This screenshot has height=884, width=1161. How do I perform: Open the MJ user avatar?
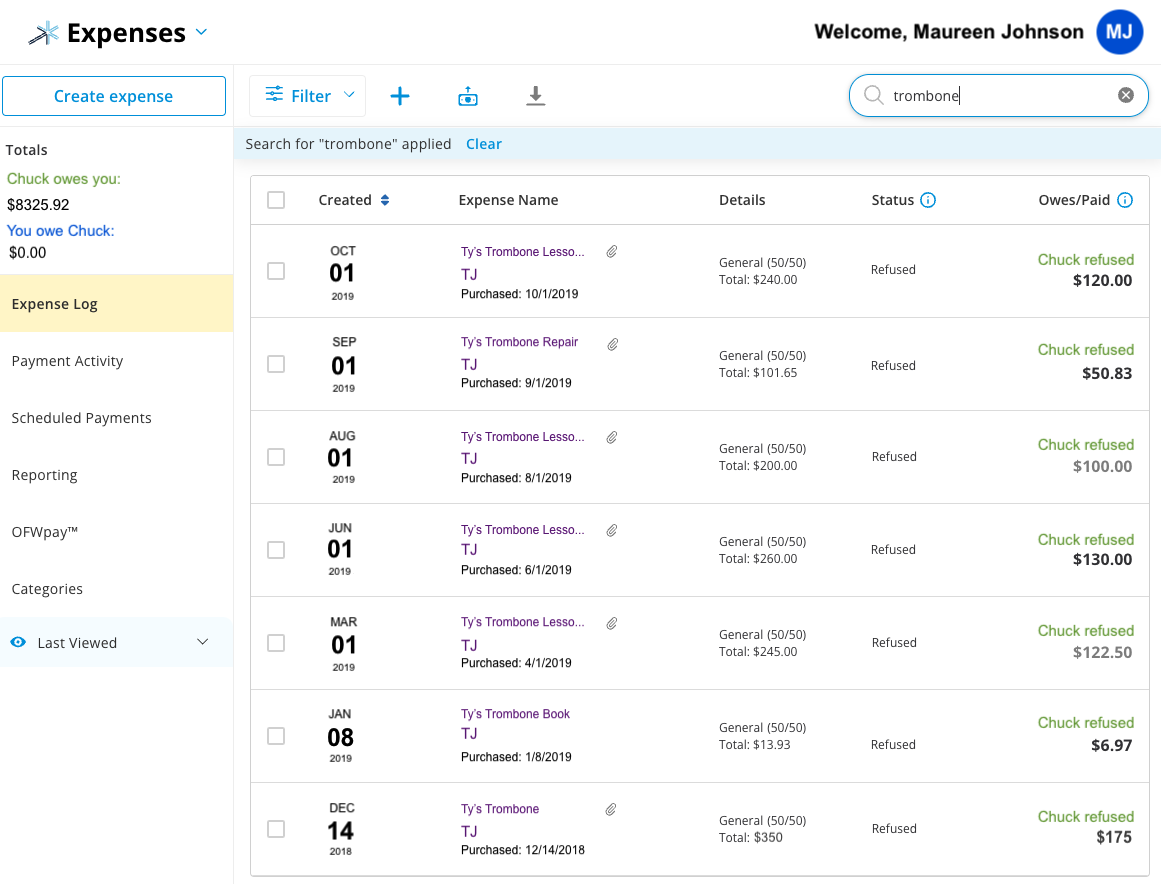[1120, 32]
